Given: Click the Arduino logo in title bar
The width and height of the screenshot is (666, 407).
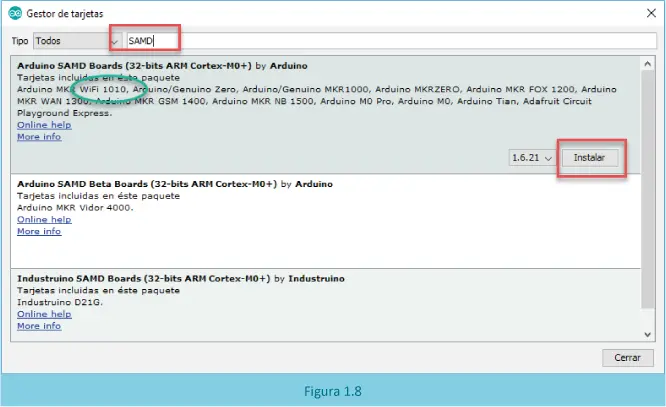Looking at the screenshot, I should [x=15, y=13].
